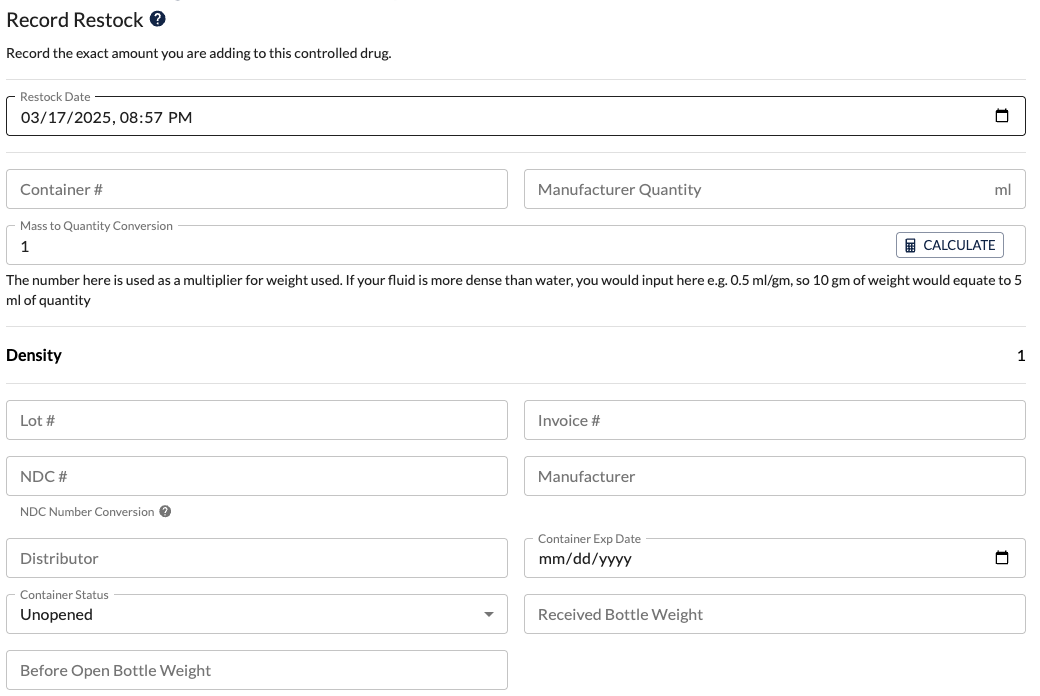Focus the Received Bottle Weight field
The width and height of the screenshot is (1040, 696).
[x=775, y=614]
